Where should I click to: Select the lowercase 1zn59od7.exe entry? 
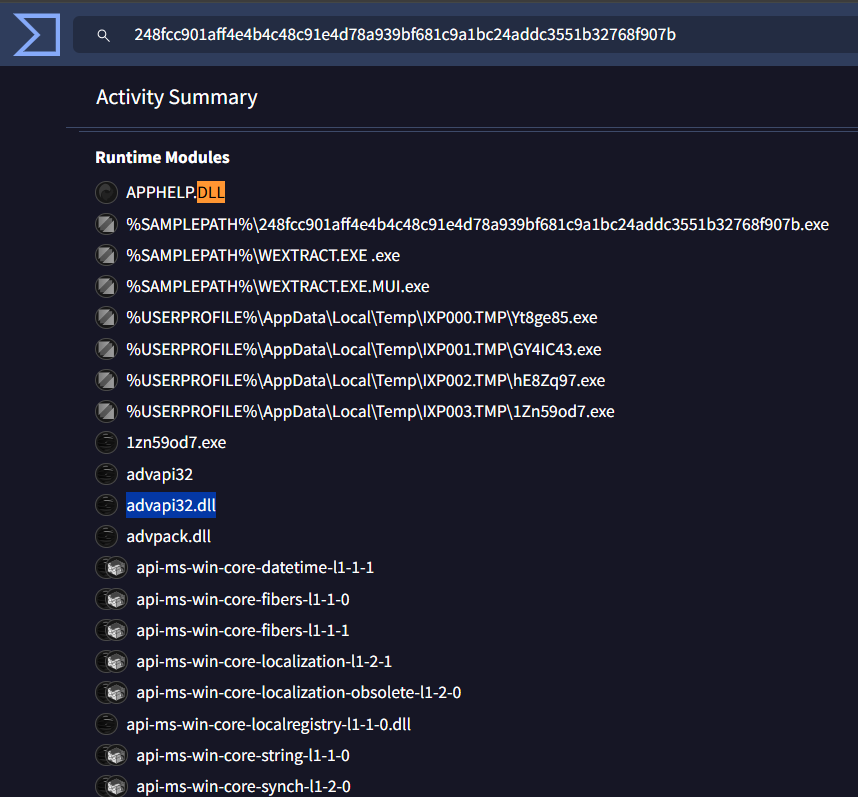[x=176, y=443]
